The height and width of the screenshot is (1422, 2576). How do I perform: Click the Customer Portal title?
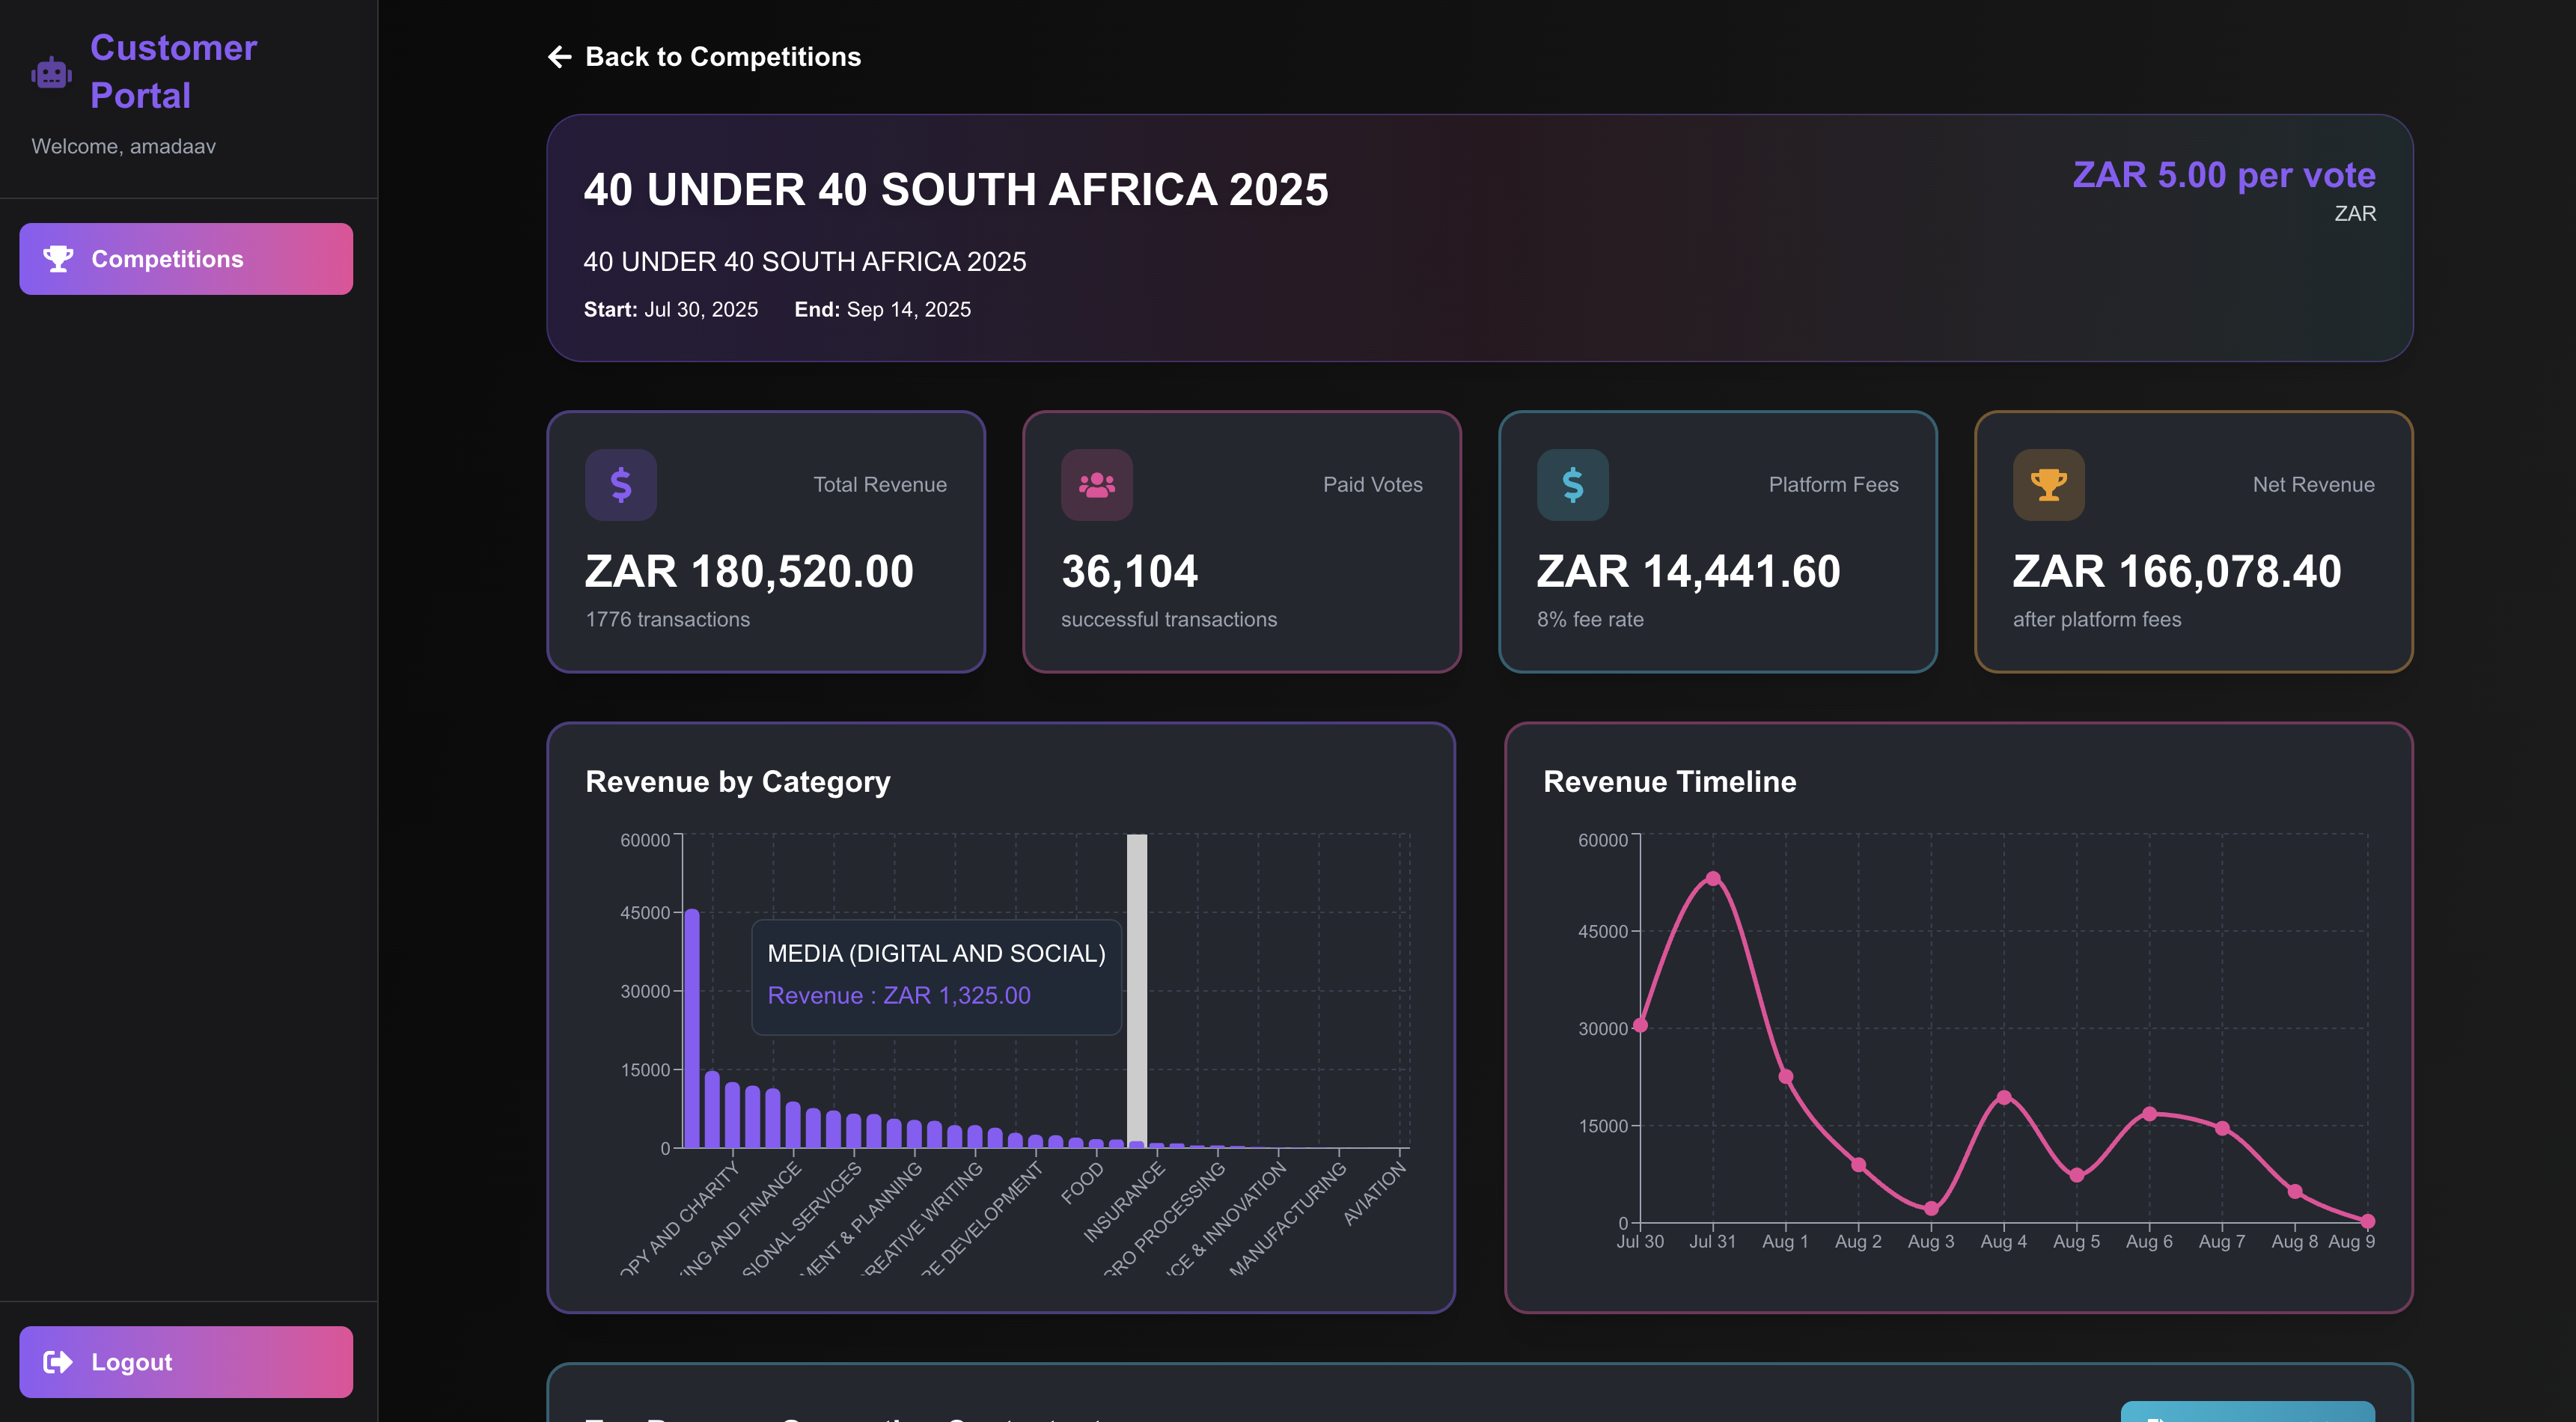[174, 71]
